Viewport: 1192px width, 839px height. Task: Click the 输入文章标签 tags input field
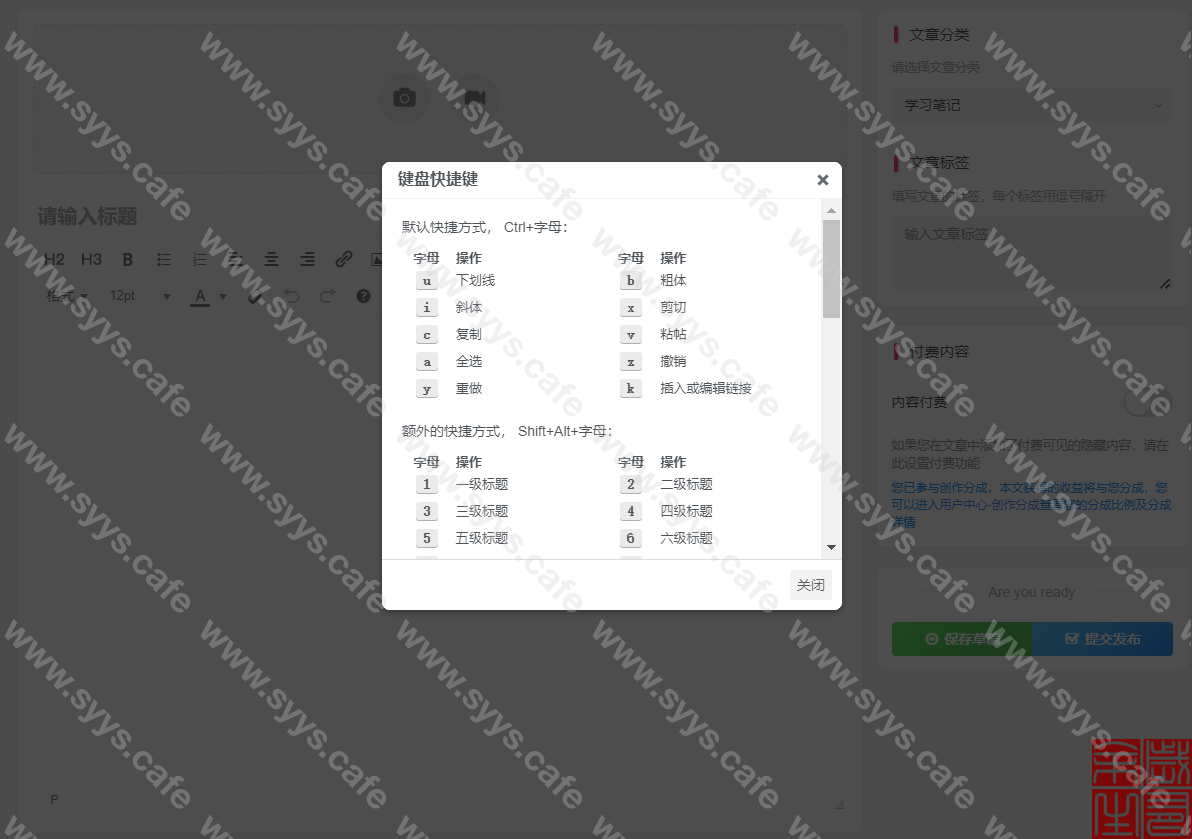(1031, 254)
